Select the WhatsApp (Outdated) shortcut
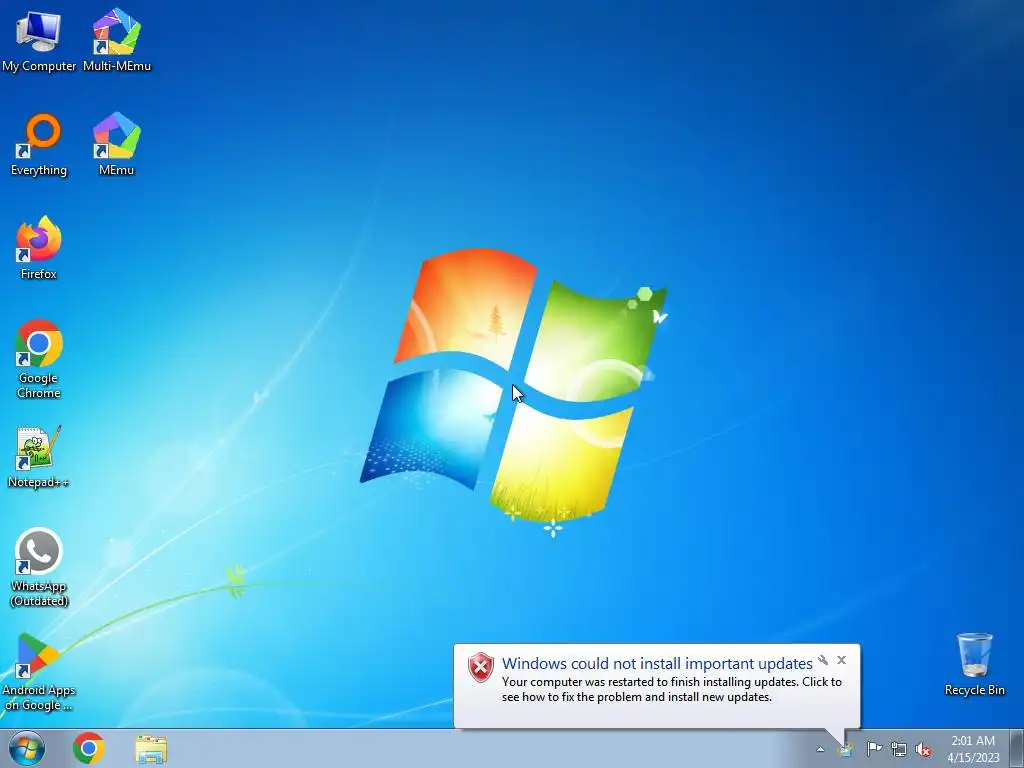The image size is (1024, 768). click(39, 568)
